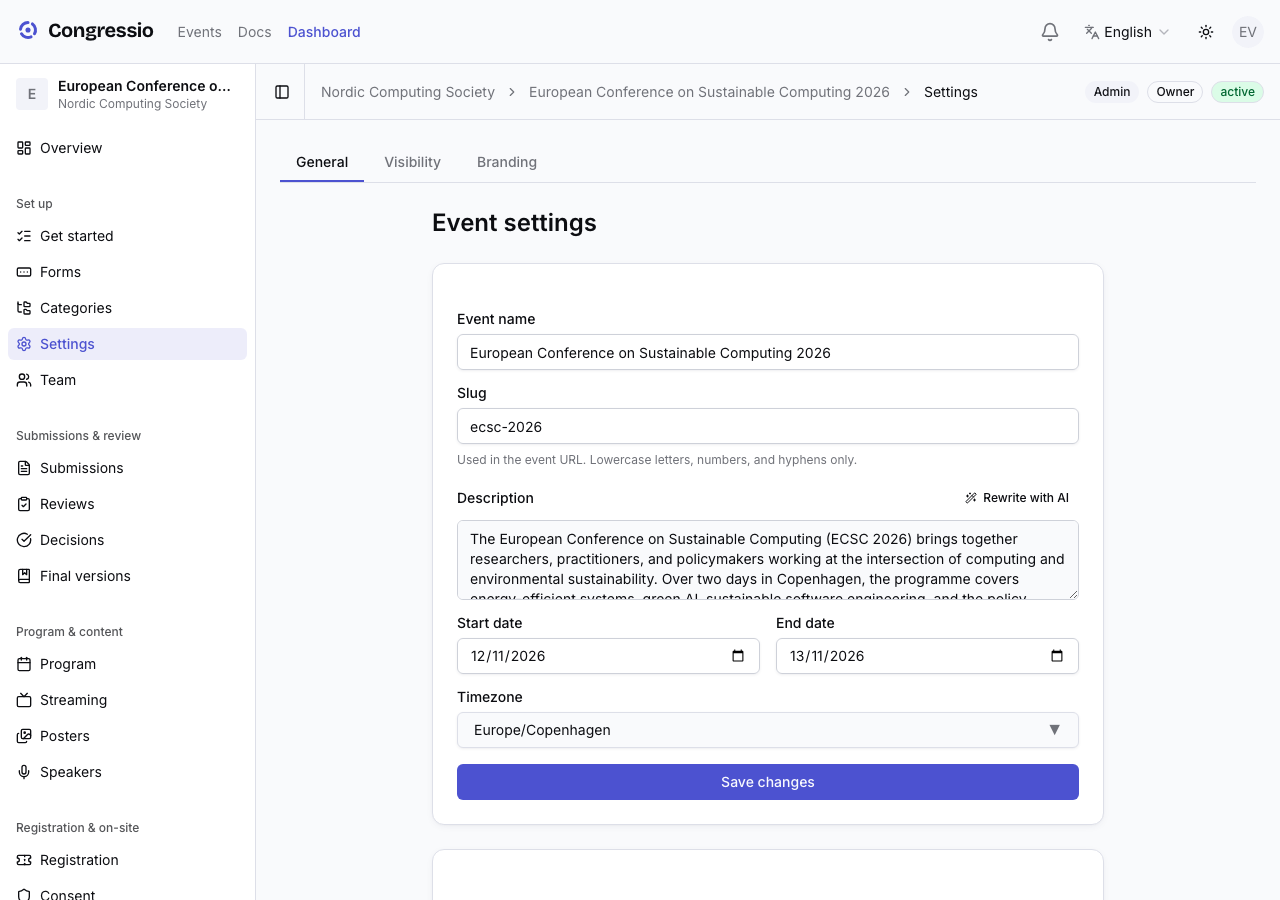Click the Rewrite with AI button
Viewport: 1280px width, 900px height.
point(1017,498)
